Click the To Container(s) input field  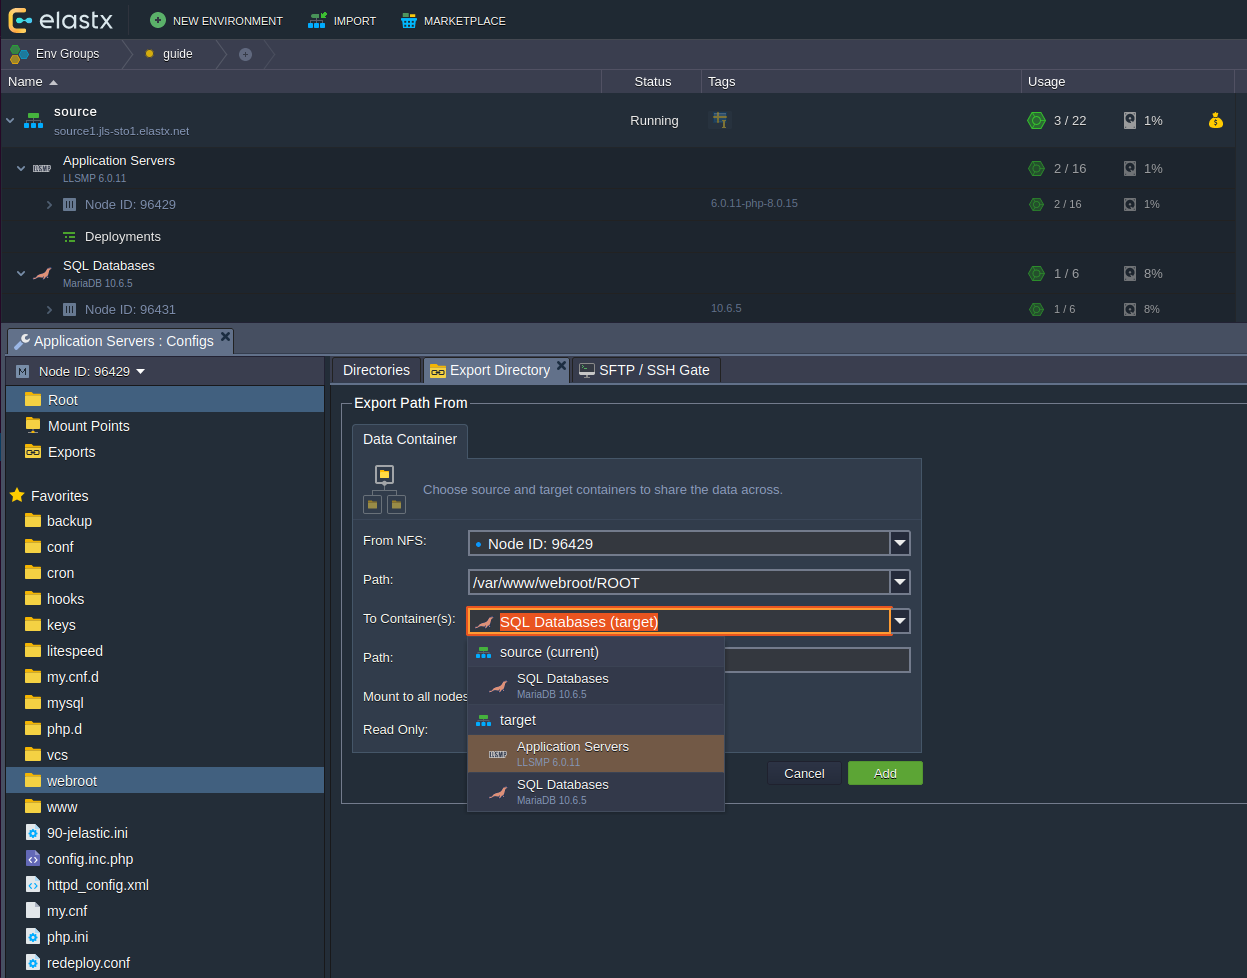(x=678, y=622)
